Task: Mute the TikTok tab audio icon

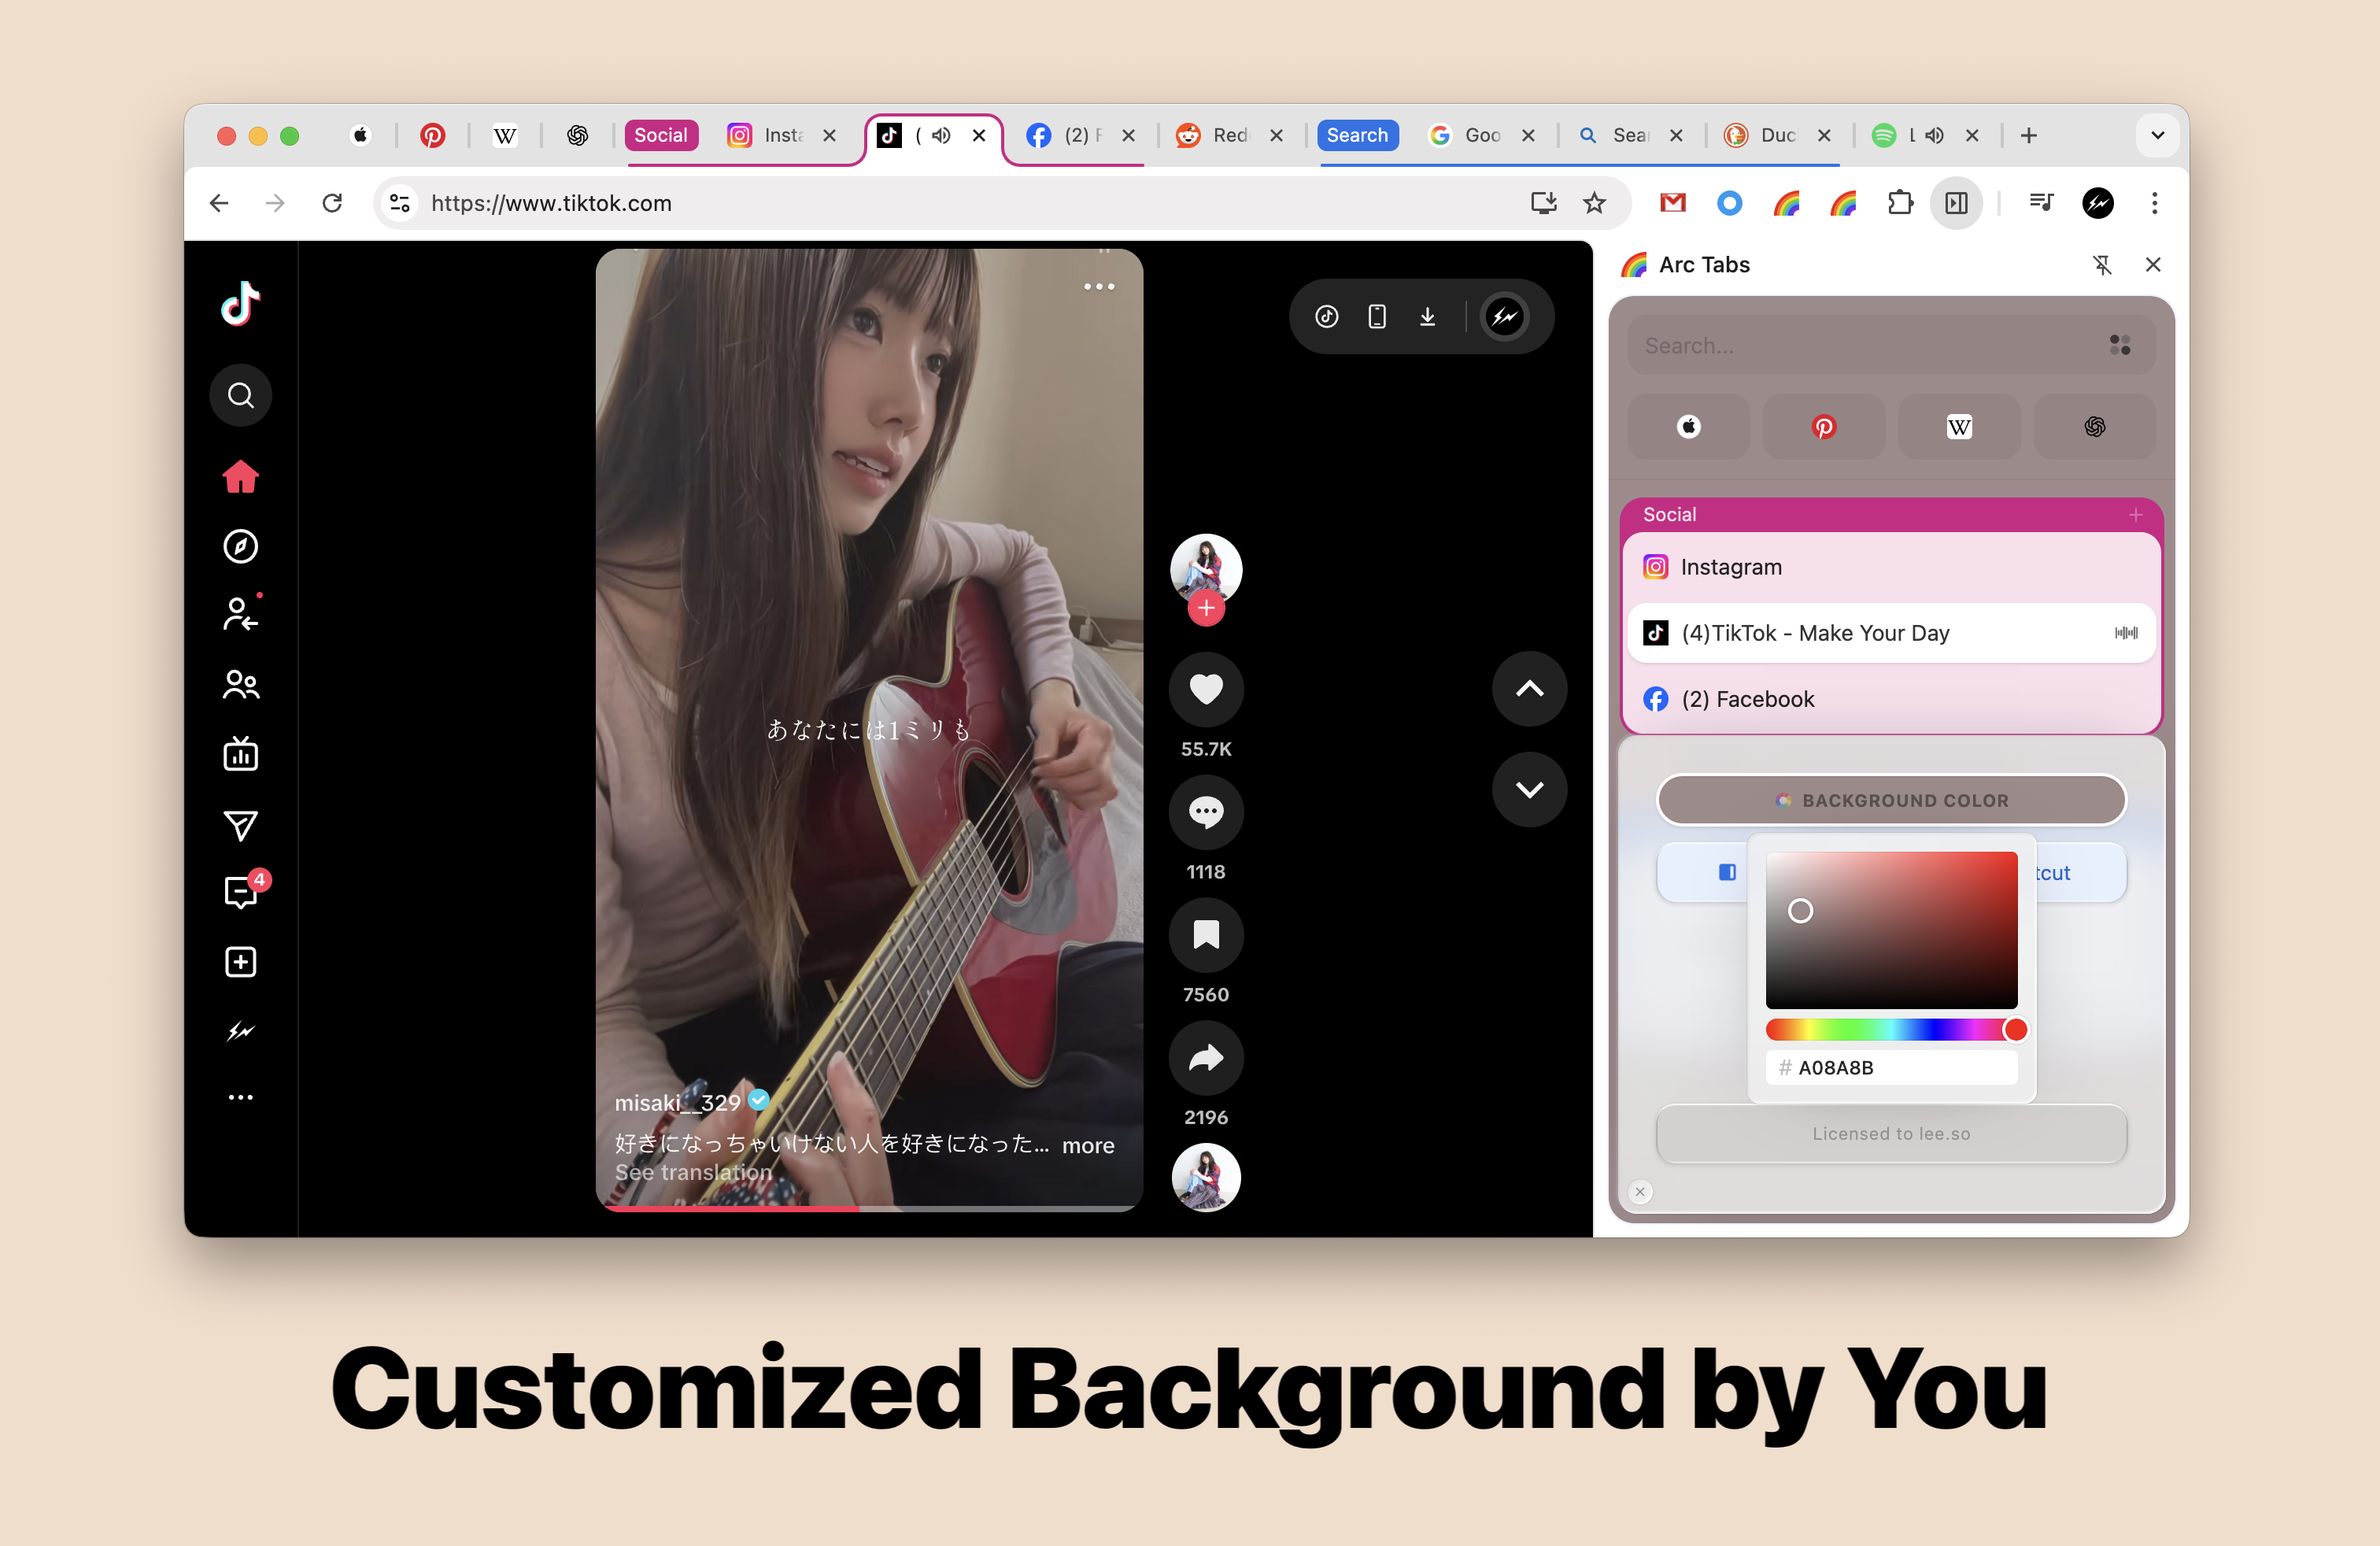Action: click(941, 135)
